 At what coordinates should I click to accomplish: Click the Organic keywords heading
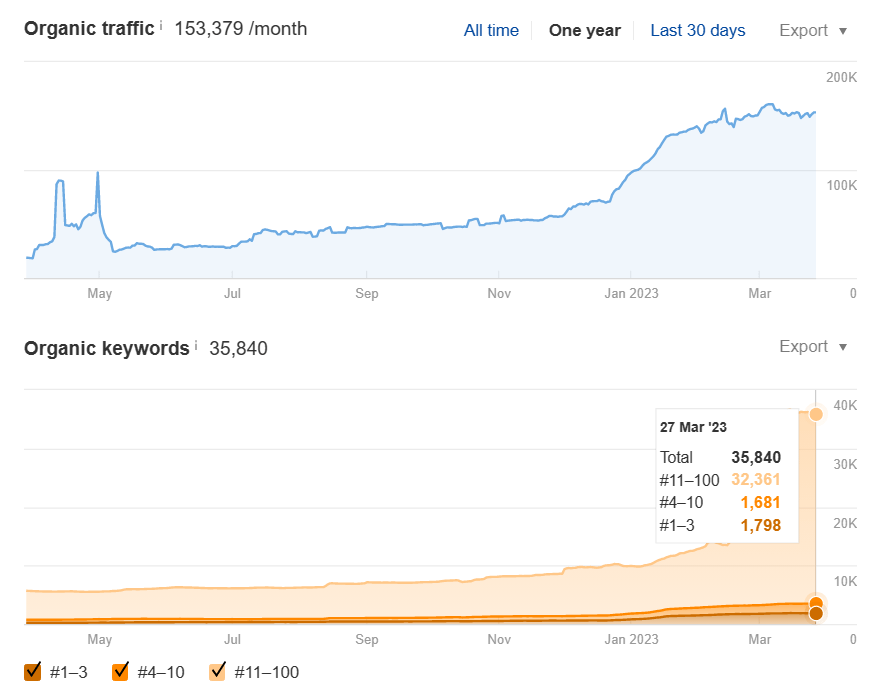coord(106,348)
